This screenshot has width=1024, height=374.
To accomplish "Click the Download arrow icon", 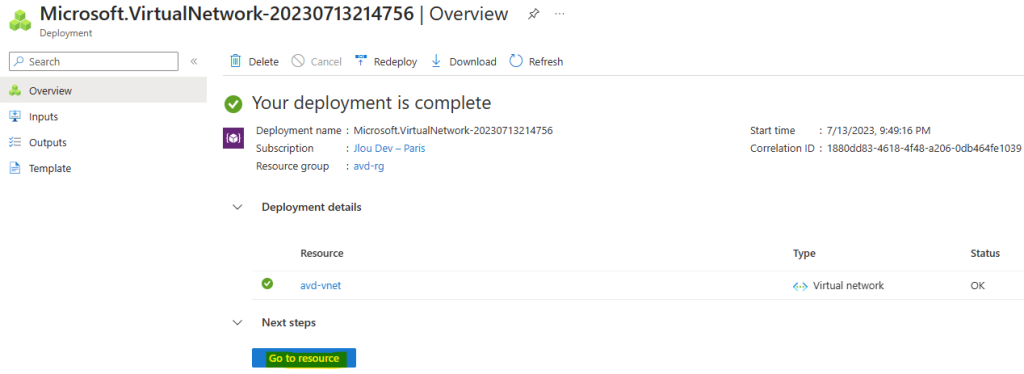I will [436, 61].
